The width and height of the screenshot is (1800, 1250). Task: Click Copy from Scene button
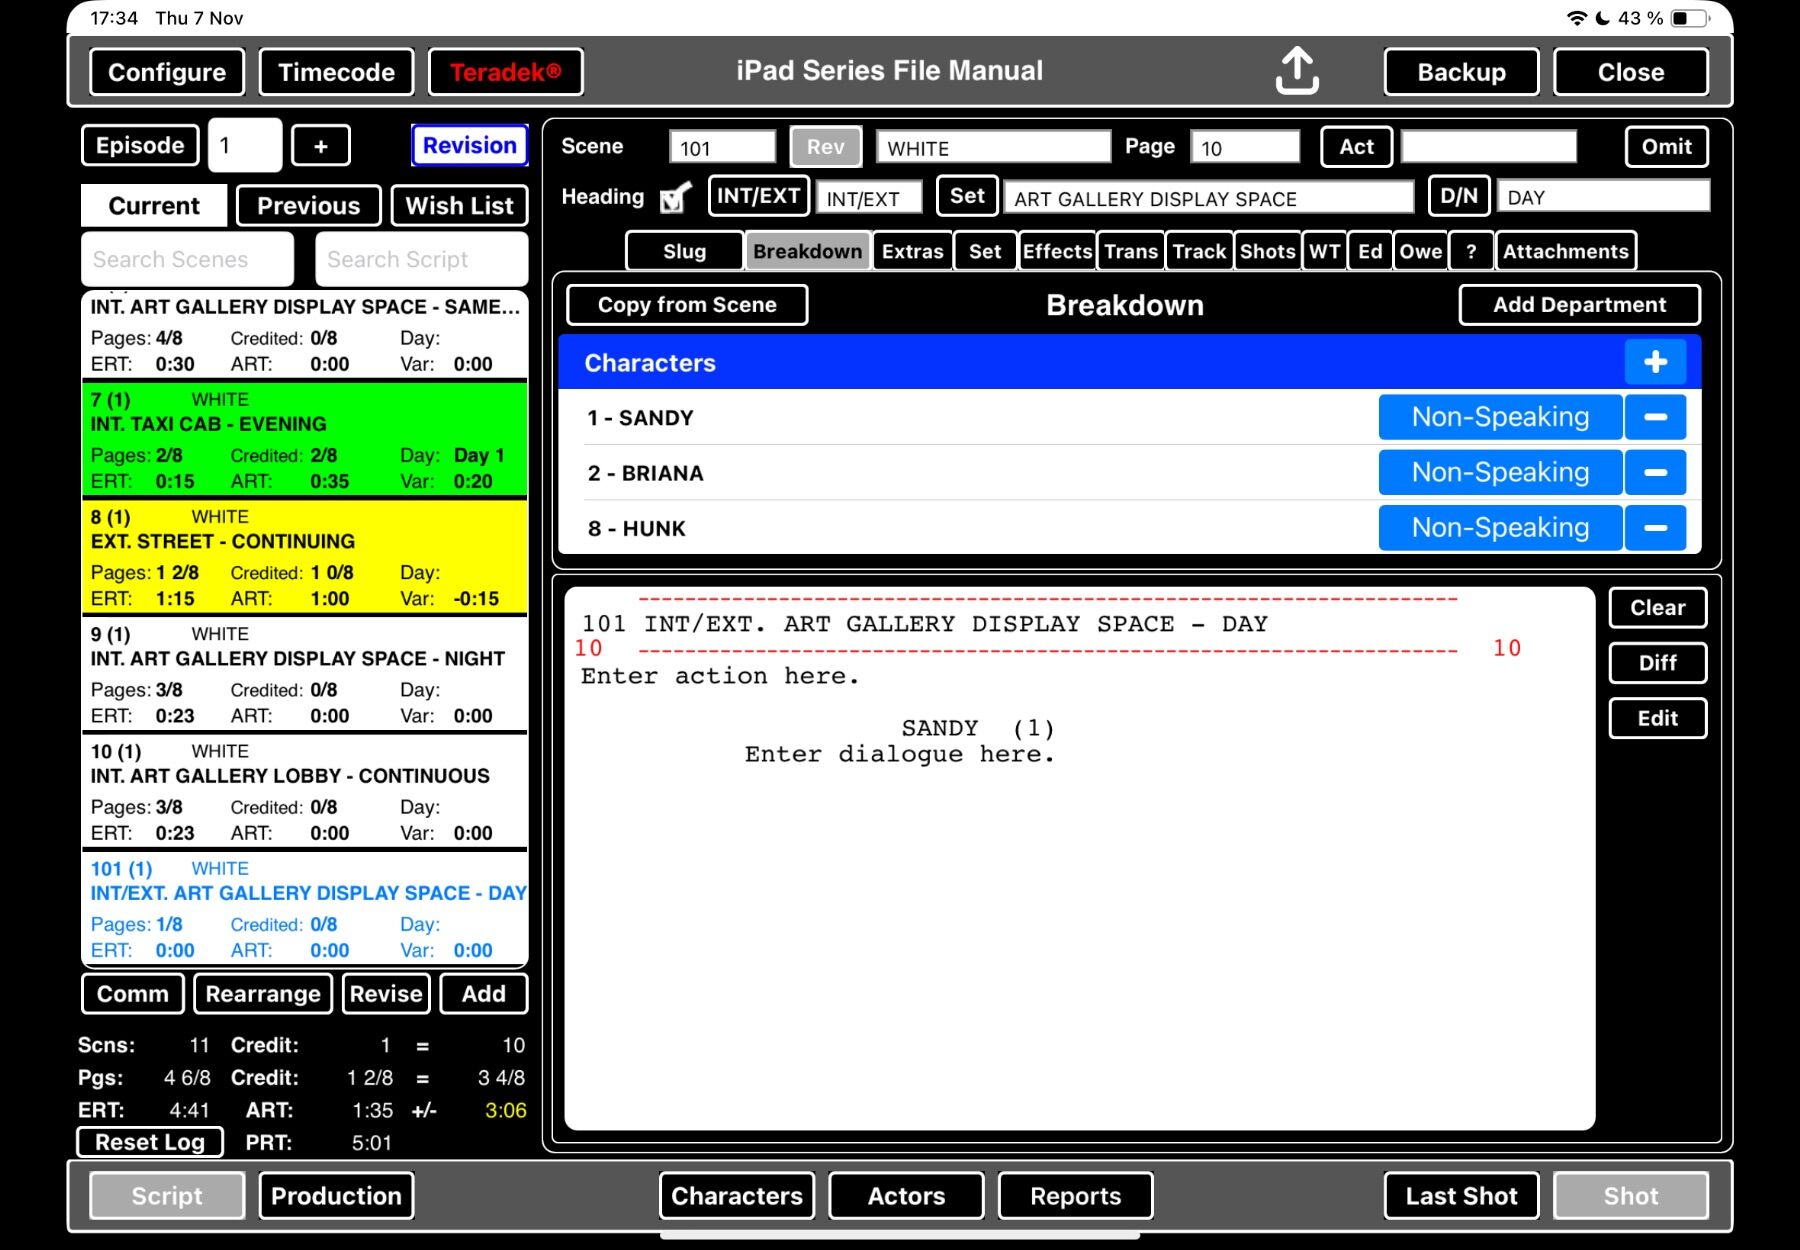pos(687,305)
